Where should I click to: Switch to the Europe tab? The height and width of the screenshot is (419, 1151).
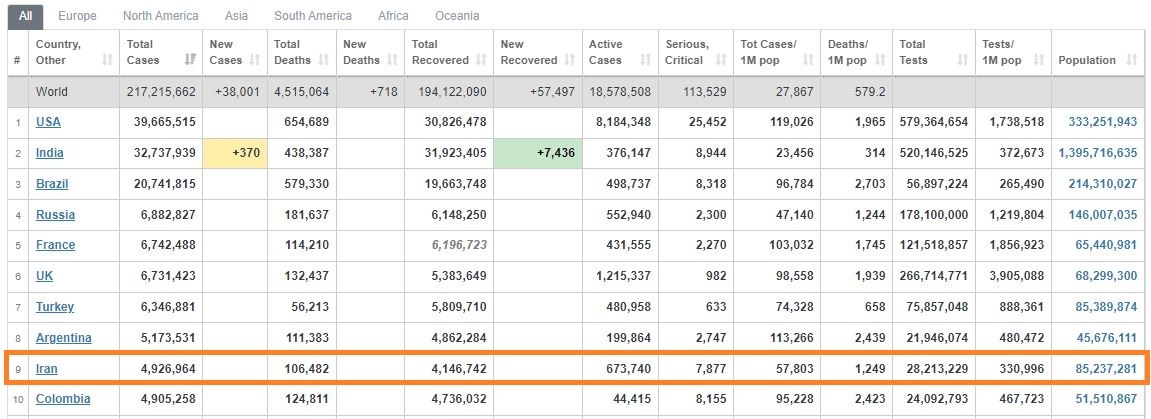77,15
